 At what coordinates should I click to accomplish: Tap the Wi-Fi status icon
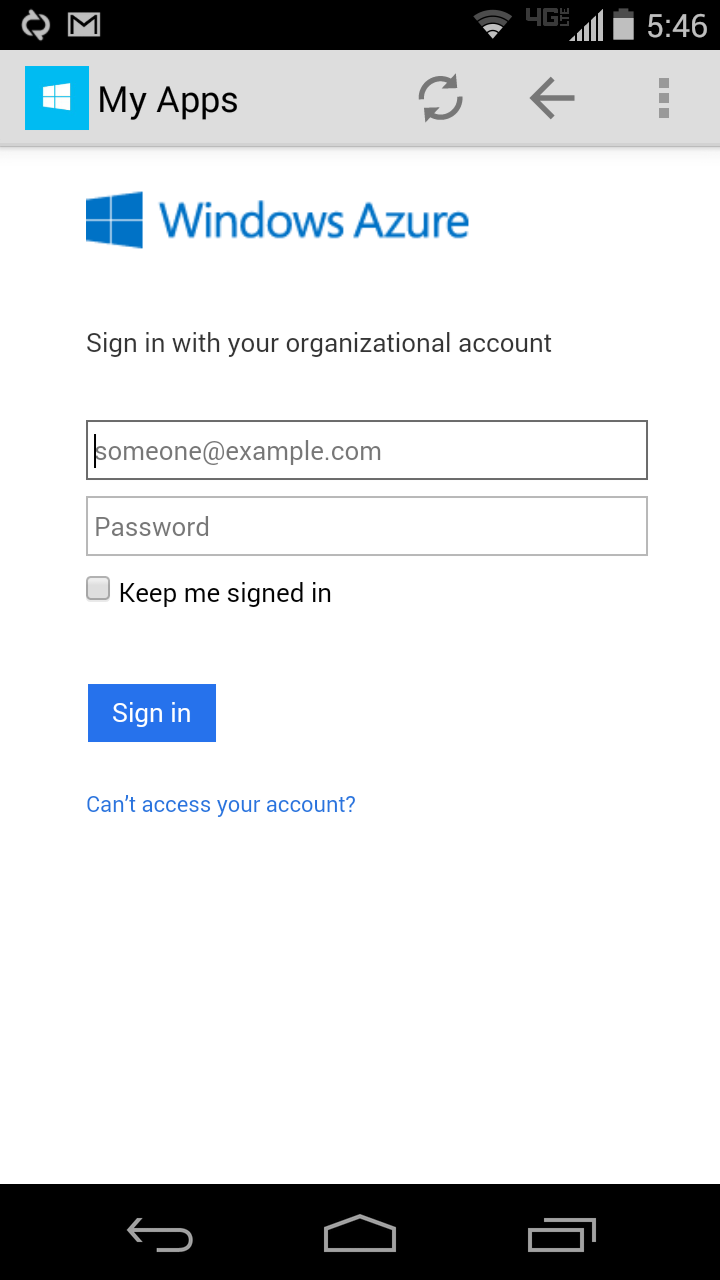click(492, 25)
